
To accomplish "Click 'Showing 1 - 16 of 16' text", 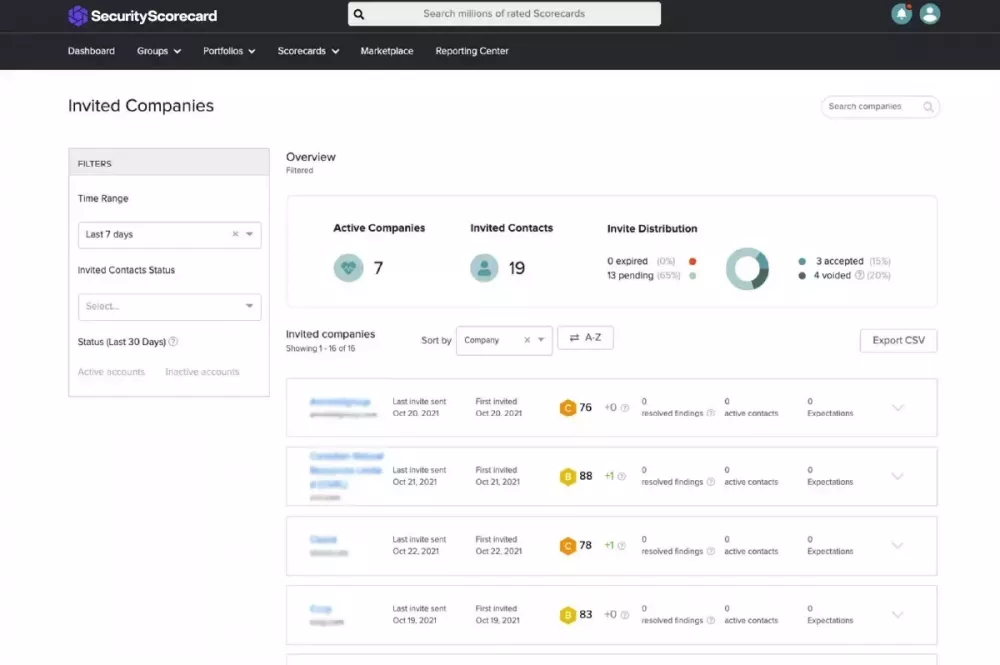I will click(x=320, y=349).
